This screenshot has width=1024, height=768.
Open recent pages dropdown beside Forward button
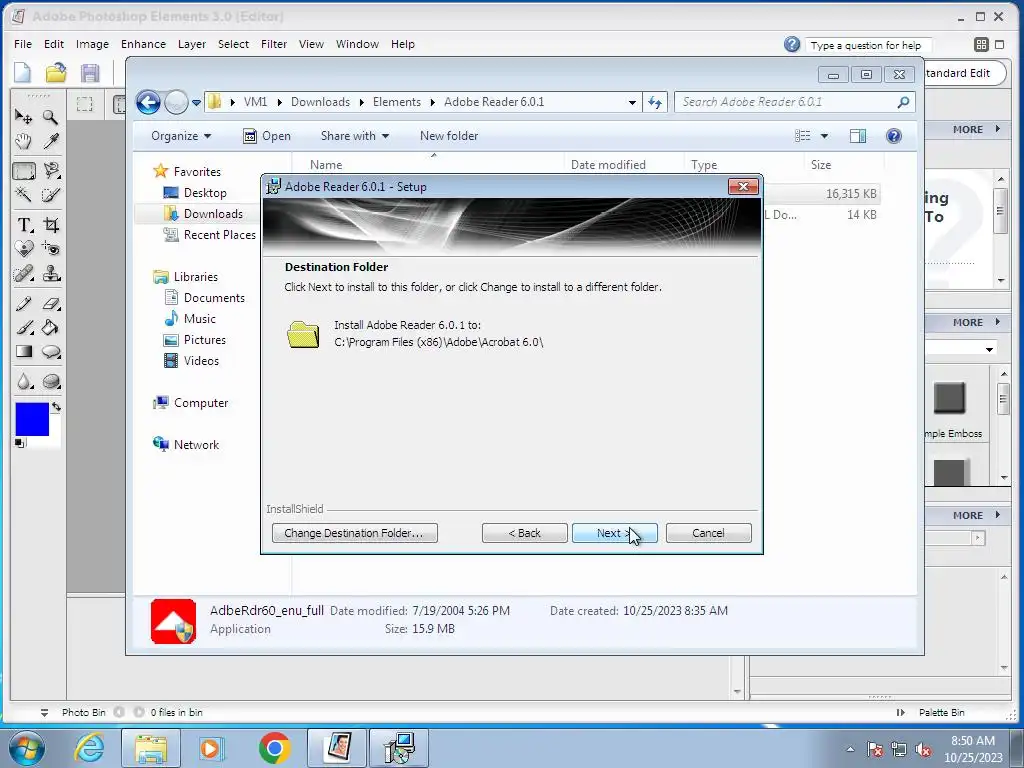pos(196,103)
